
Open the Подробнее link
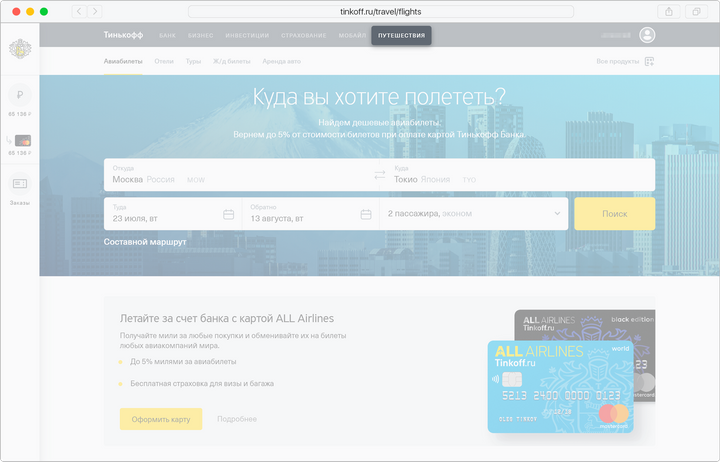pos(237,419)
